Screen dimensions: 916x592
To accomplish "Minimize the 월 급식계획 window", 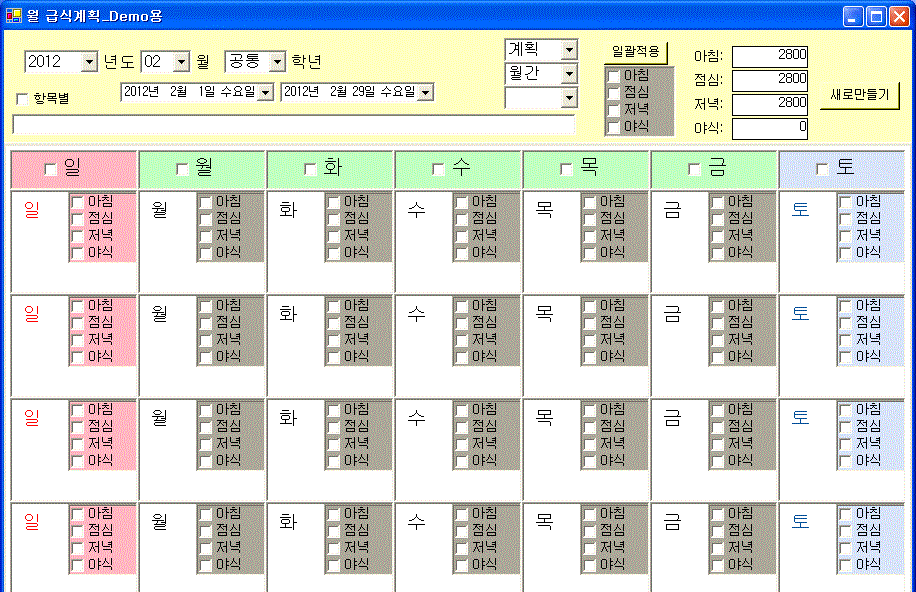I will [x=853, y=16].
